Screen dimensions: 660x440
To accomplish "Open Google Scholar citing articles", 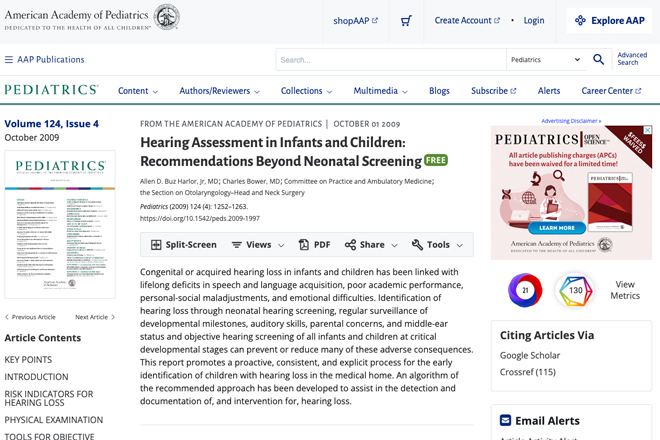I will 530,355.
